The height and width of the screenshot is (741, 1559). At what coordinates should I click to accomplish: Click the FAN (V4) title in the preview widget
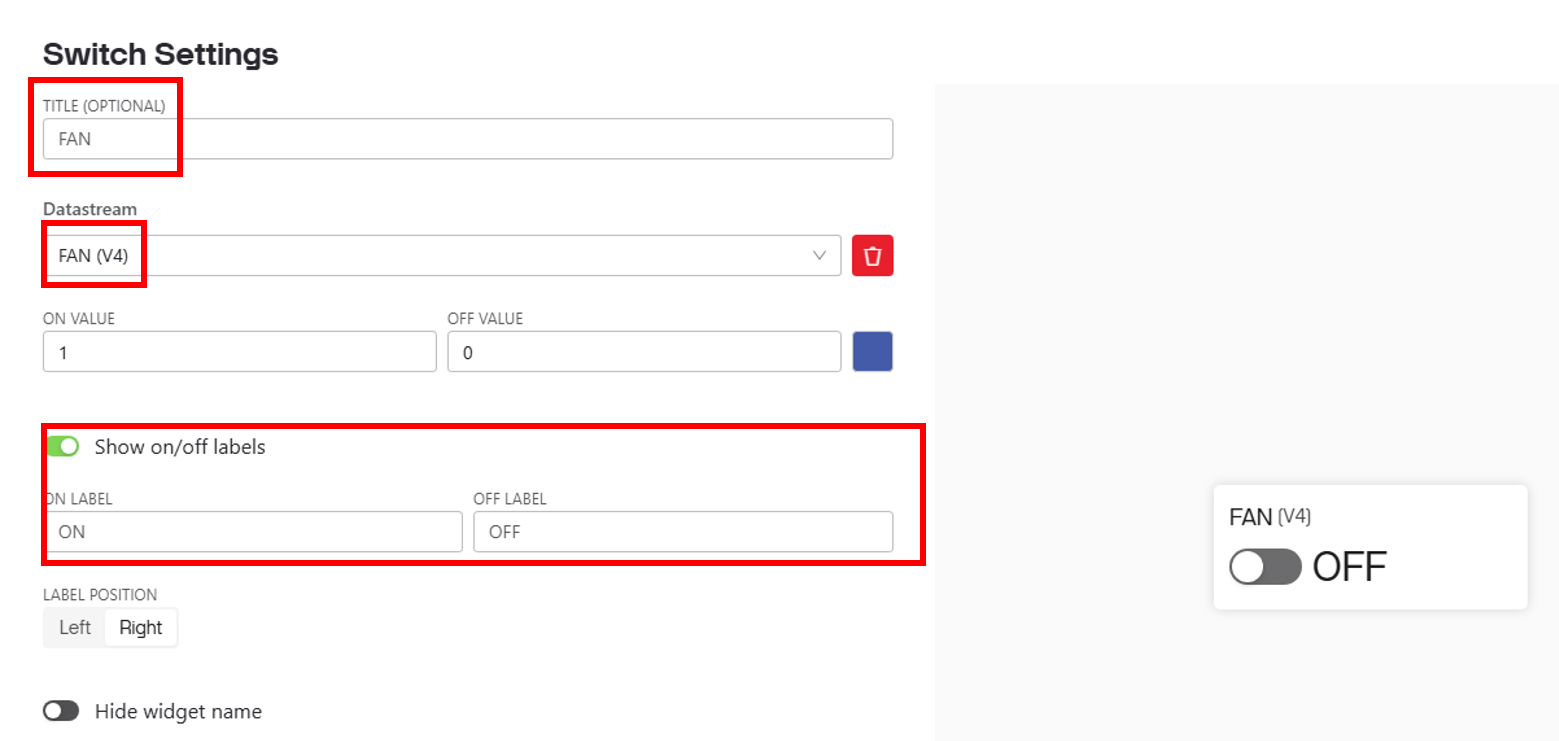click(1270, 517)
